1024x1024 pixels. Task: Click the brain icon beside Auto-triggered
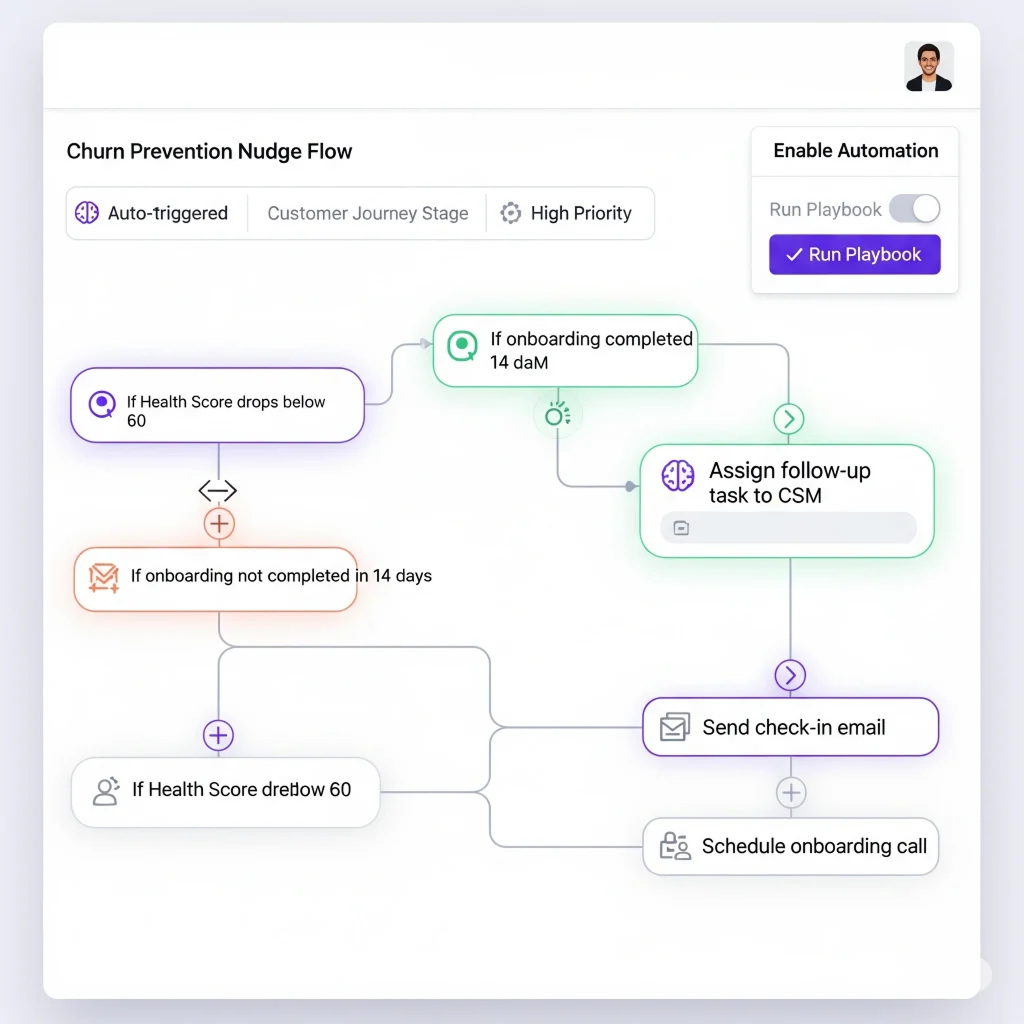click(x=87, y=213)
